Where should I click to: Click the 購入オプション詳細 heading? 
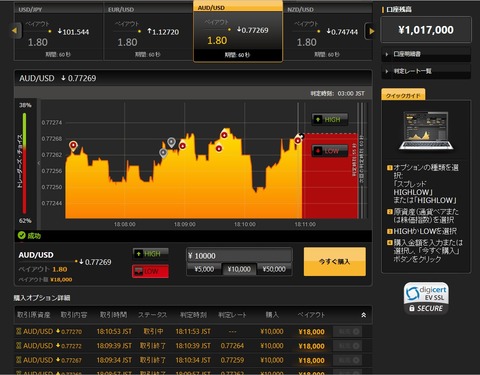coord(42,298)
